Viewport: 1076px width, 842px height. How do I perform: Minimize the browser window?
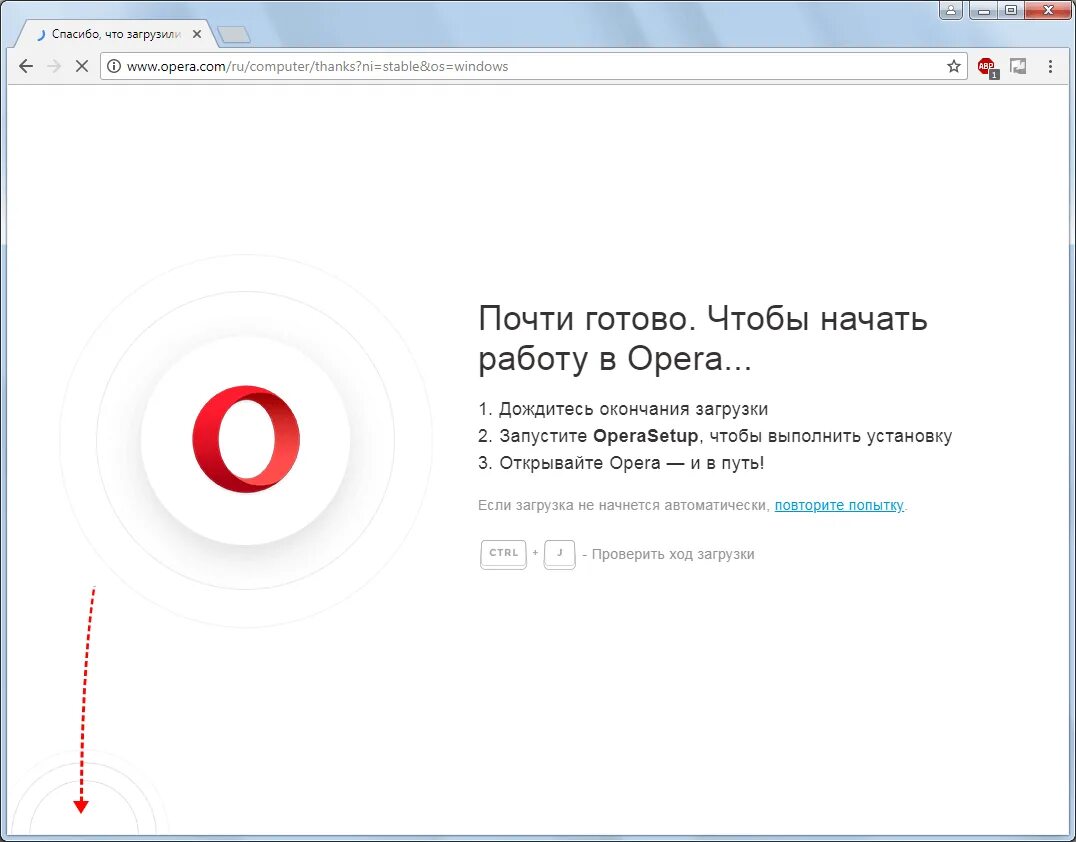tap(984, 10)
